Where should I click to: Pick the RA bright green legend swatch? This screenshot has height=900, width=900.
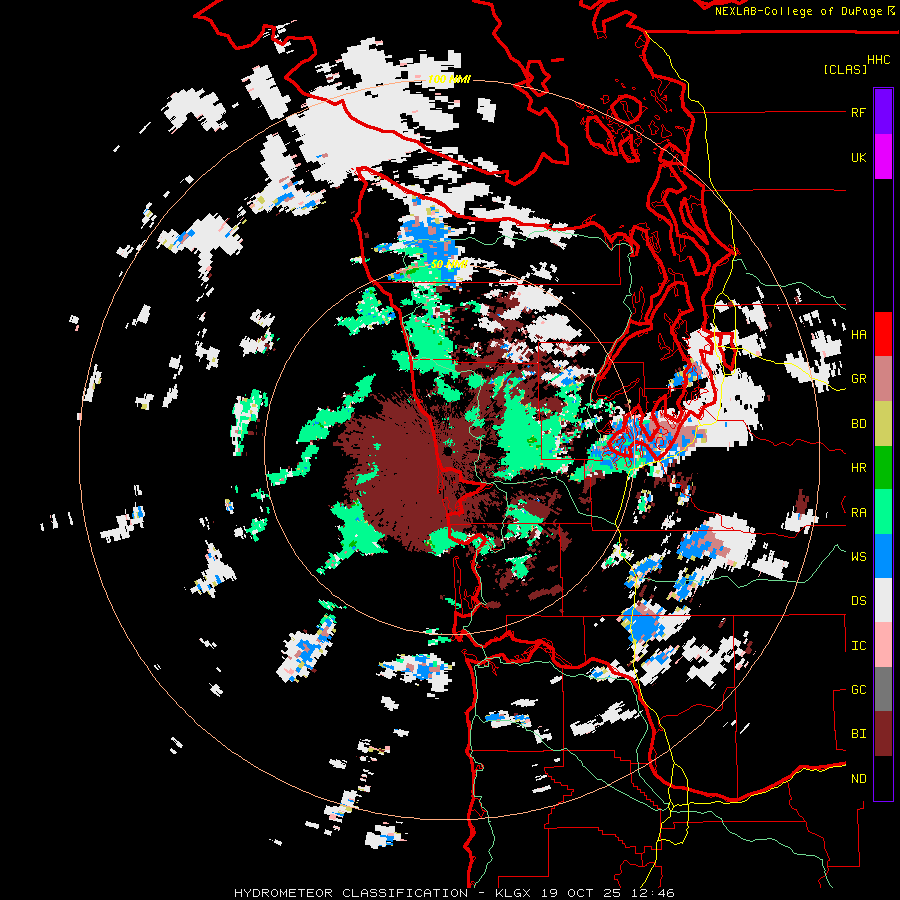coord(883,512)
